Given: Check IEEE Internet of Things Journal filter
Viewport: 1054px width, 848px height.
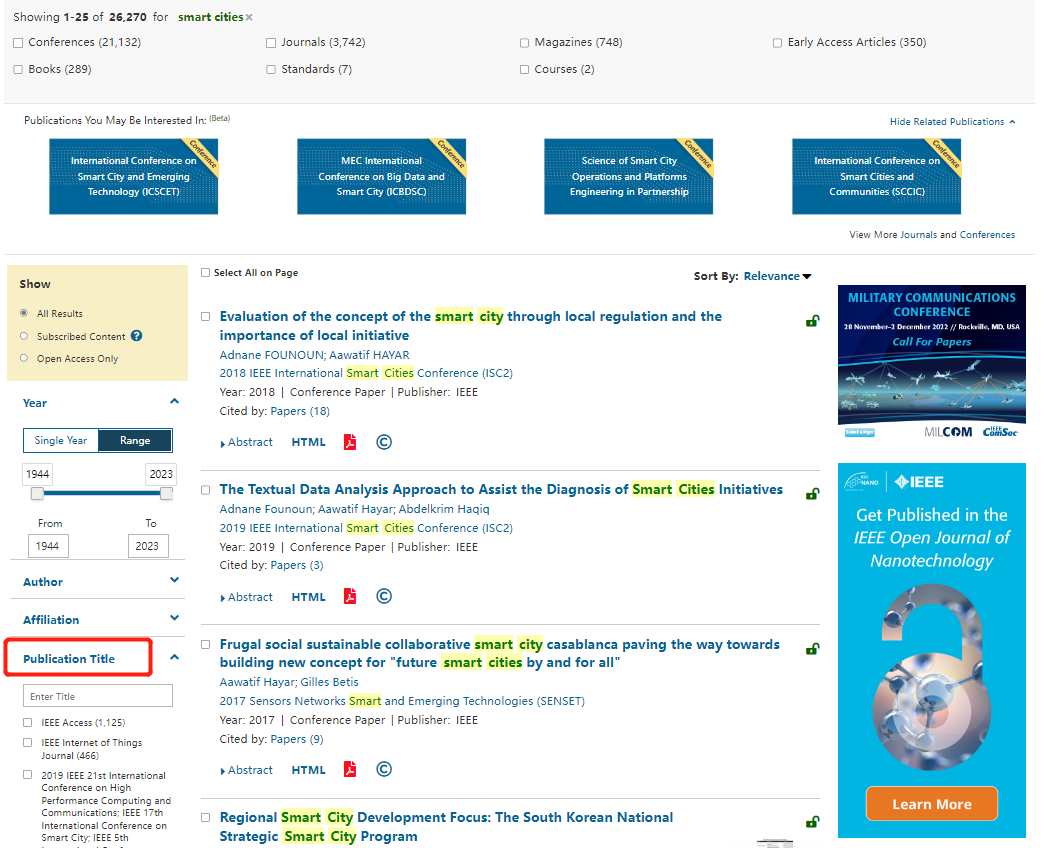Looking at the screenshot, I should click(28, 743).
